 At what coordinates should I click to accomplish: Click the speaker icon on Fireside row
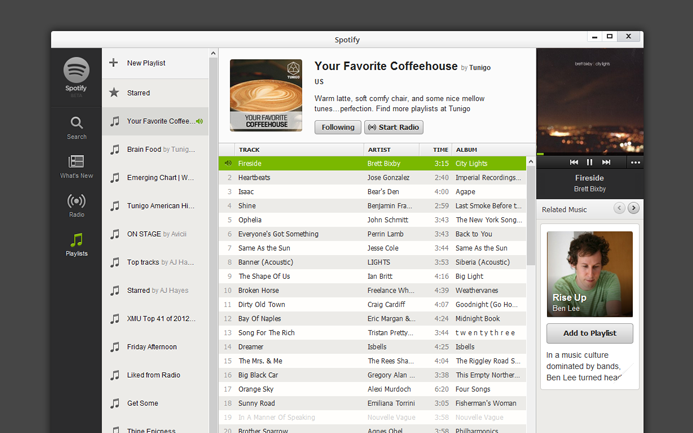tap(228, 163)
